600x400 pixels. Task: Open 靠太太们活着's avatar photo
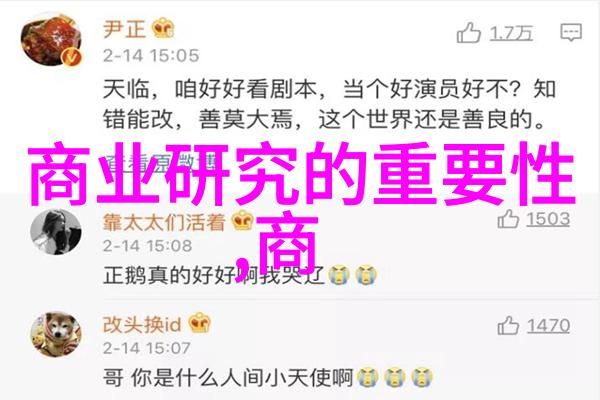[55, 232]
